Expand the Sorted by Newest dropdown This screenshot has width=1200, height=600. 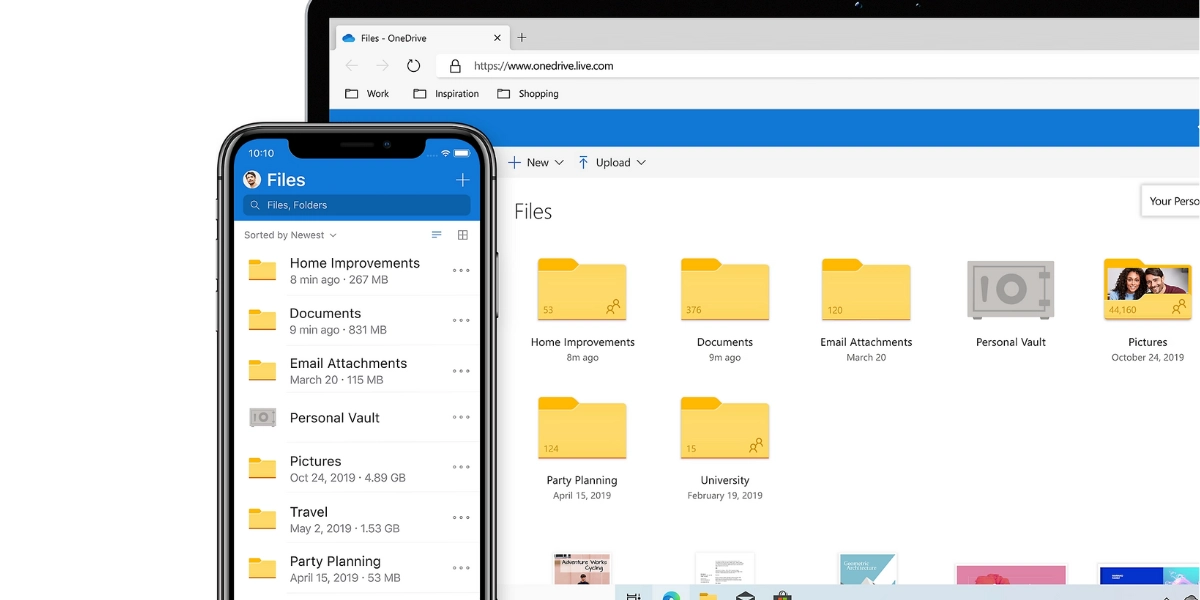click(290, 235)
